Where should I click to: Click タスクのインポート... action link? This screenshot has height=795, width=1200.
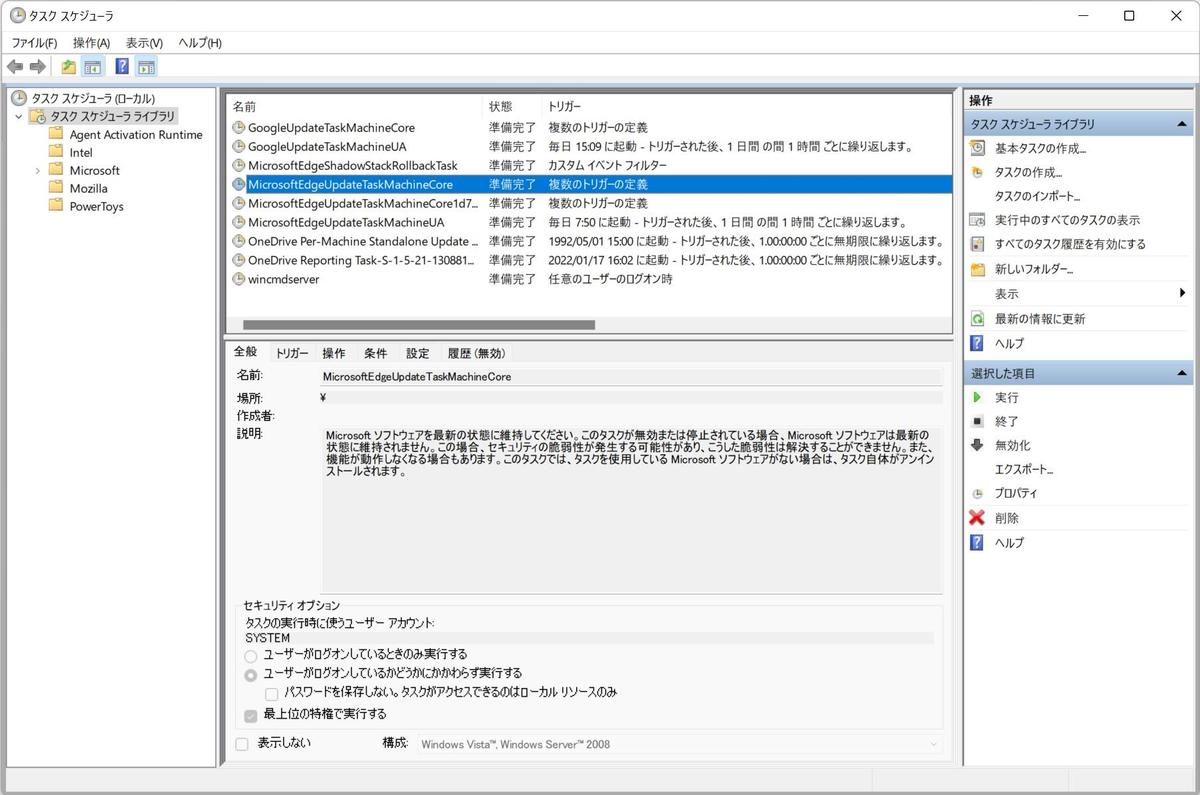1037,196
